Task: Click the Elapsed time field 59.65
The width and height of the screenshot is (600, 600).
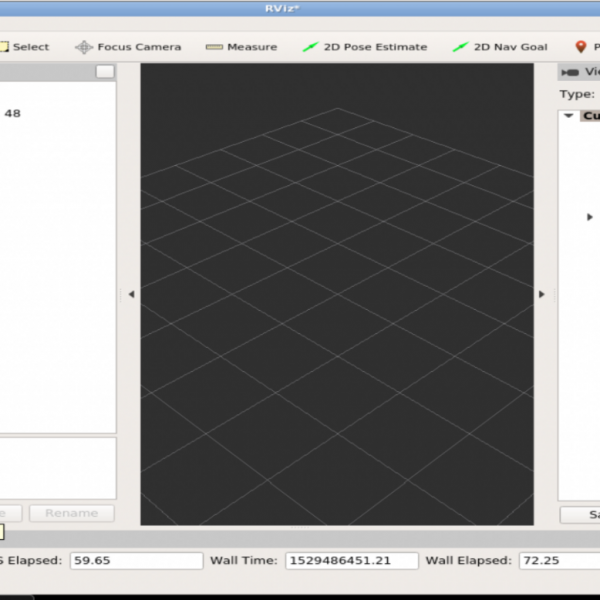Action: click(136, 561)
